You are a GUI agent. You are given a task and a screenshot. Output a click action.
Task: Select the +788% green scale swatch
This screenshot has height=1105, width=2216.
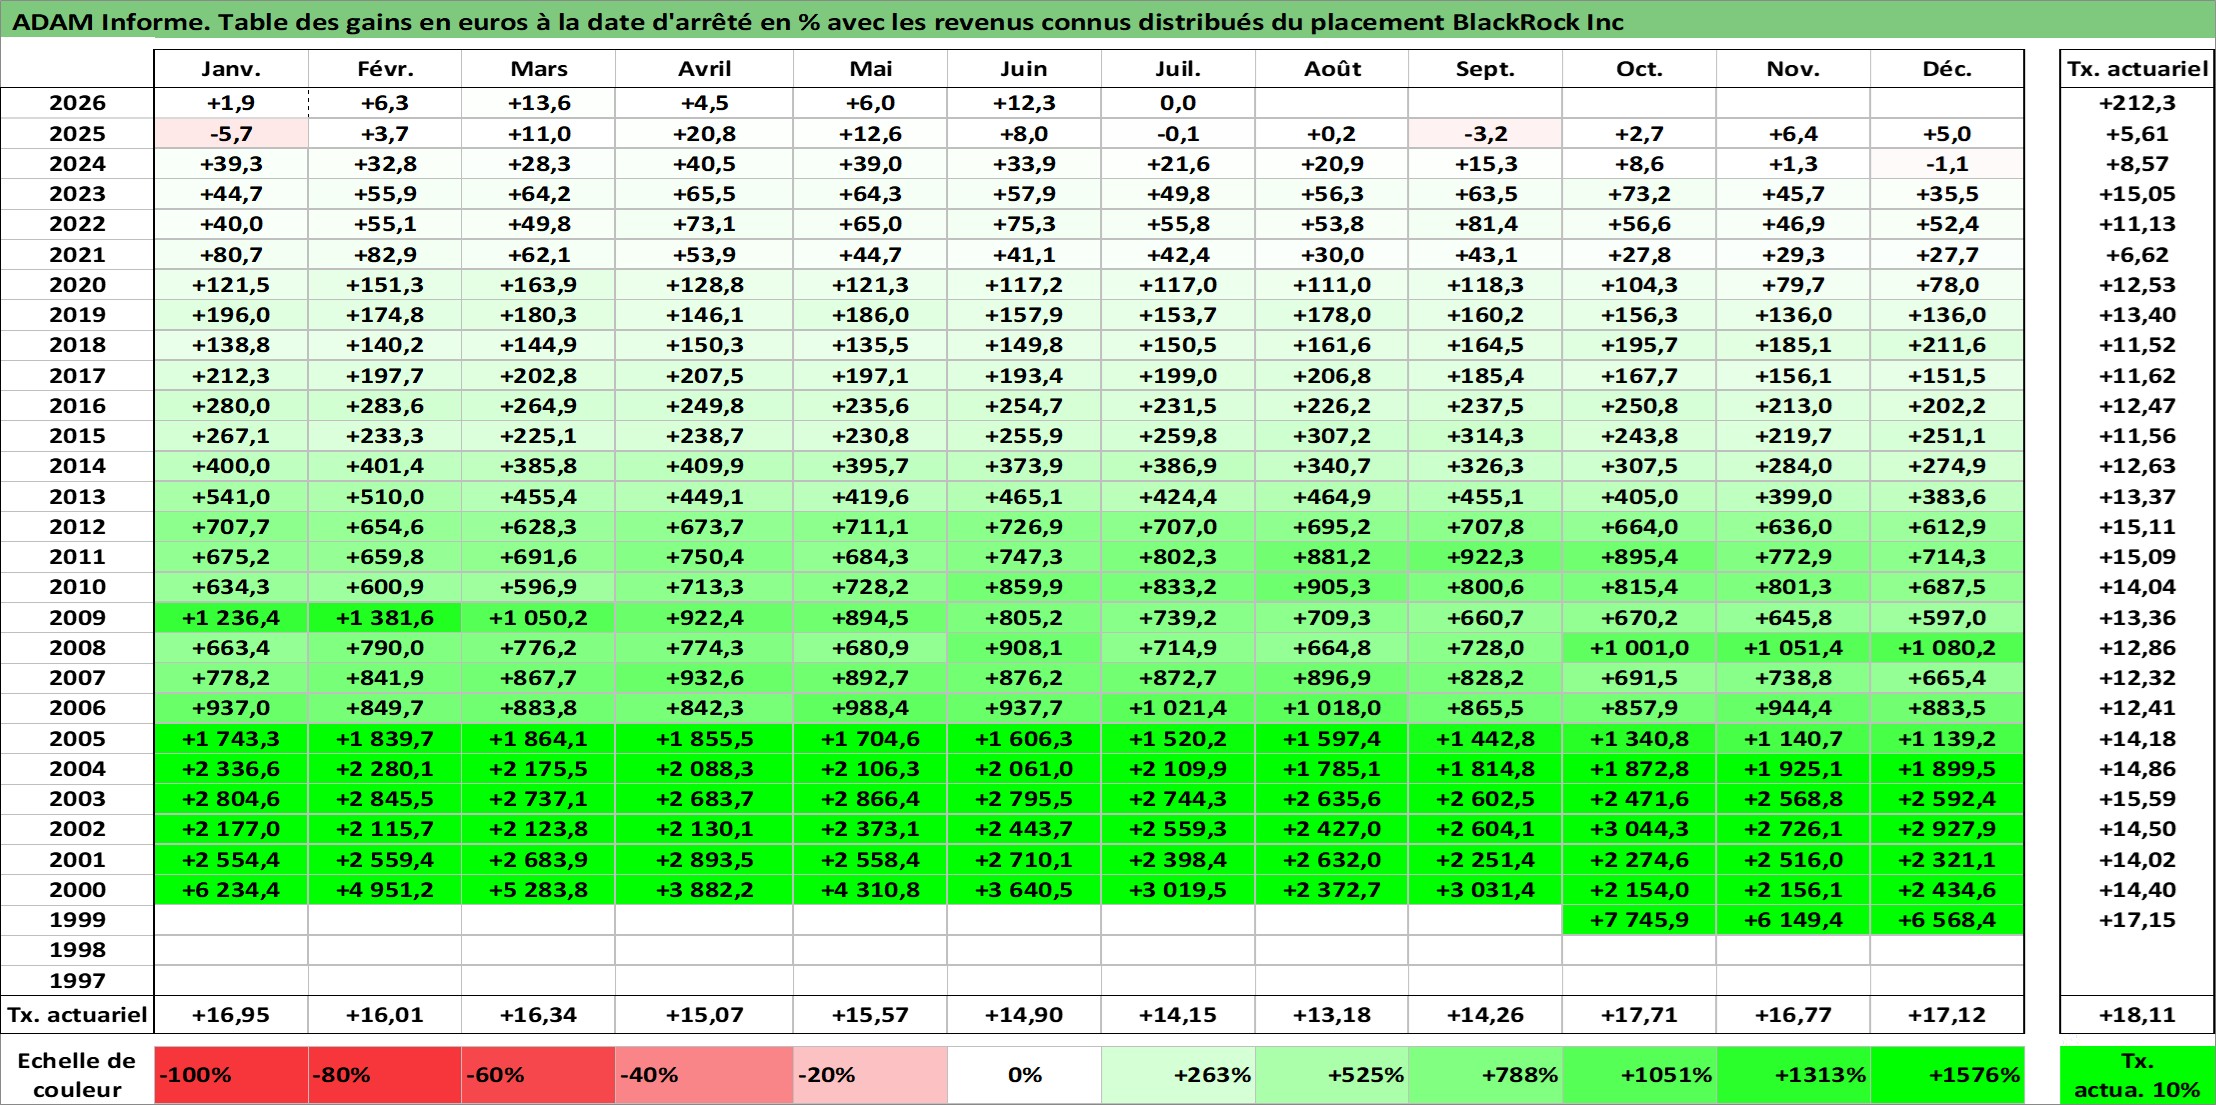[x=1485, y=1075]
